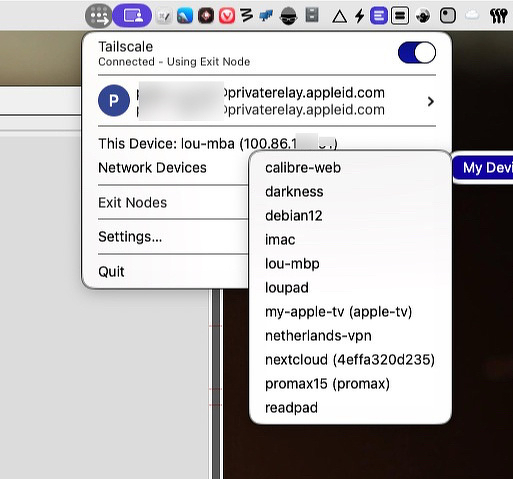Click the privaterelay.appleid.com account row
The image size is (513, 479).
coord(267,101)
